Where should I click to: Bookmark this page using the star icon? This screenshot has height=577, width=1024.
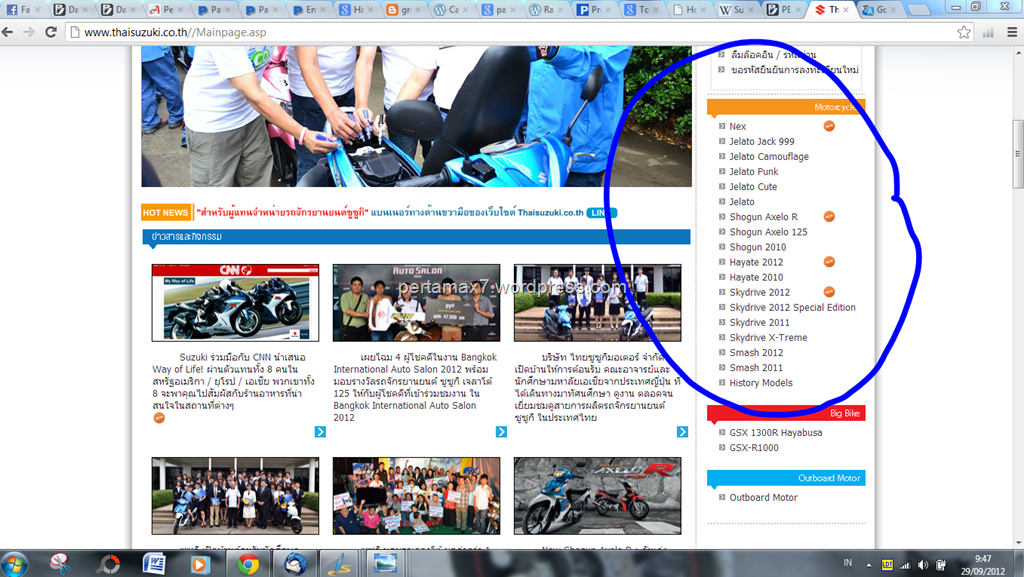tap(963, 32)
